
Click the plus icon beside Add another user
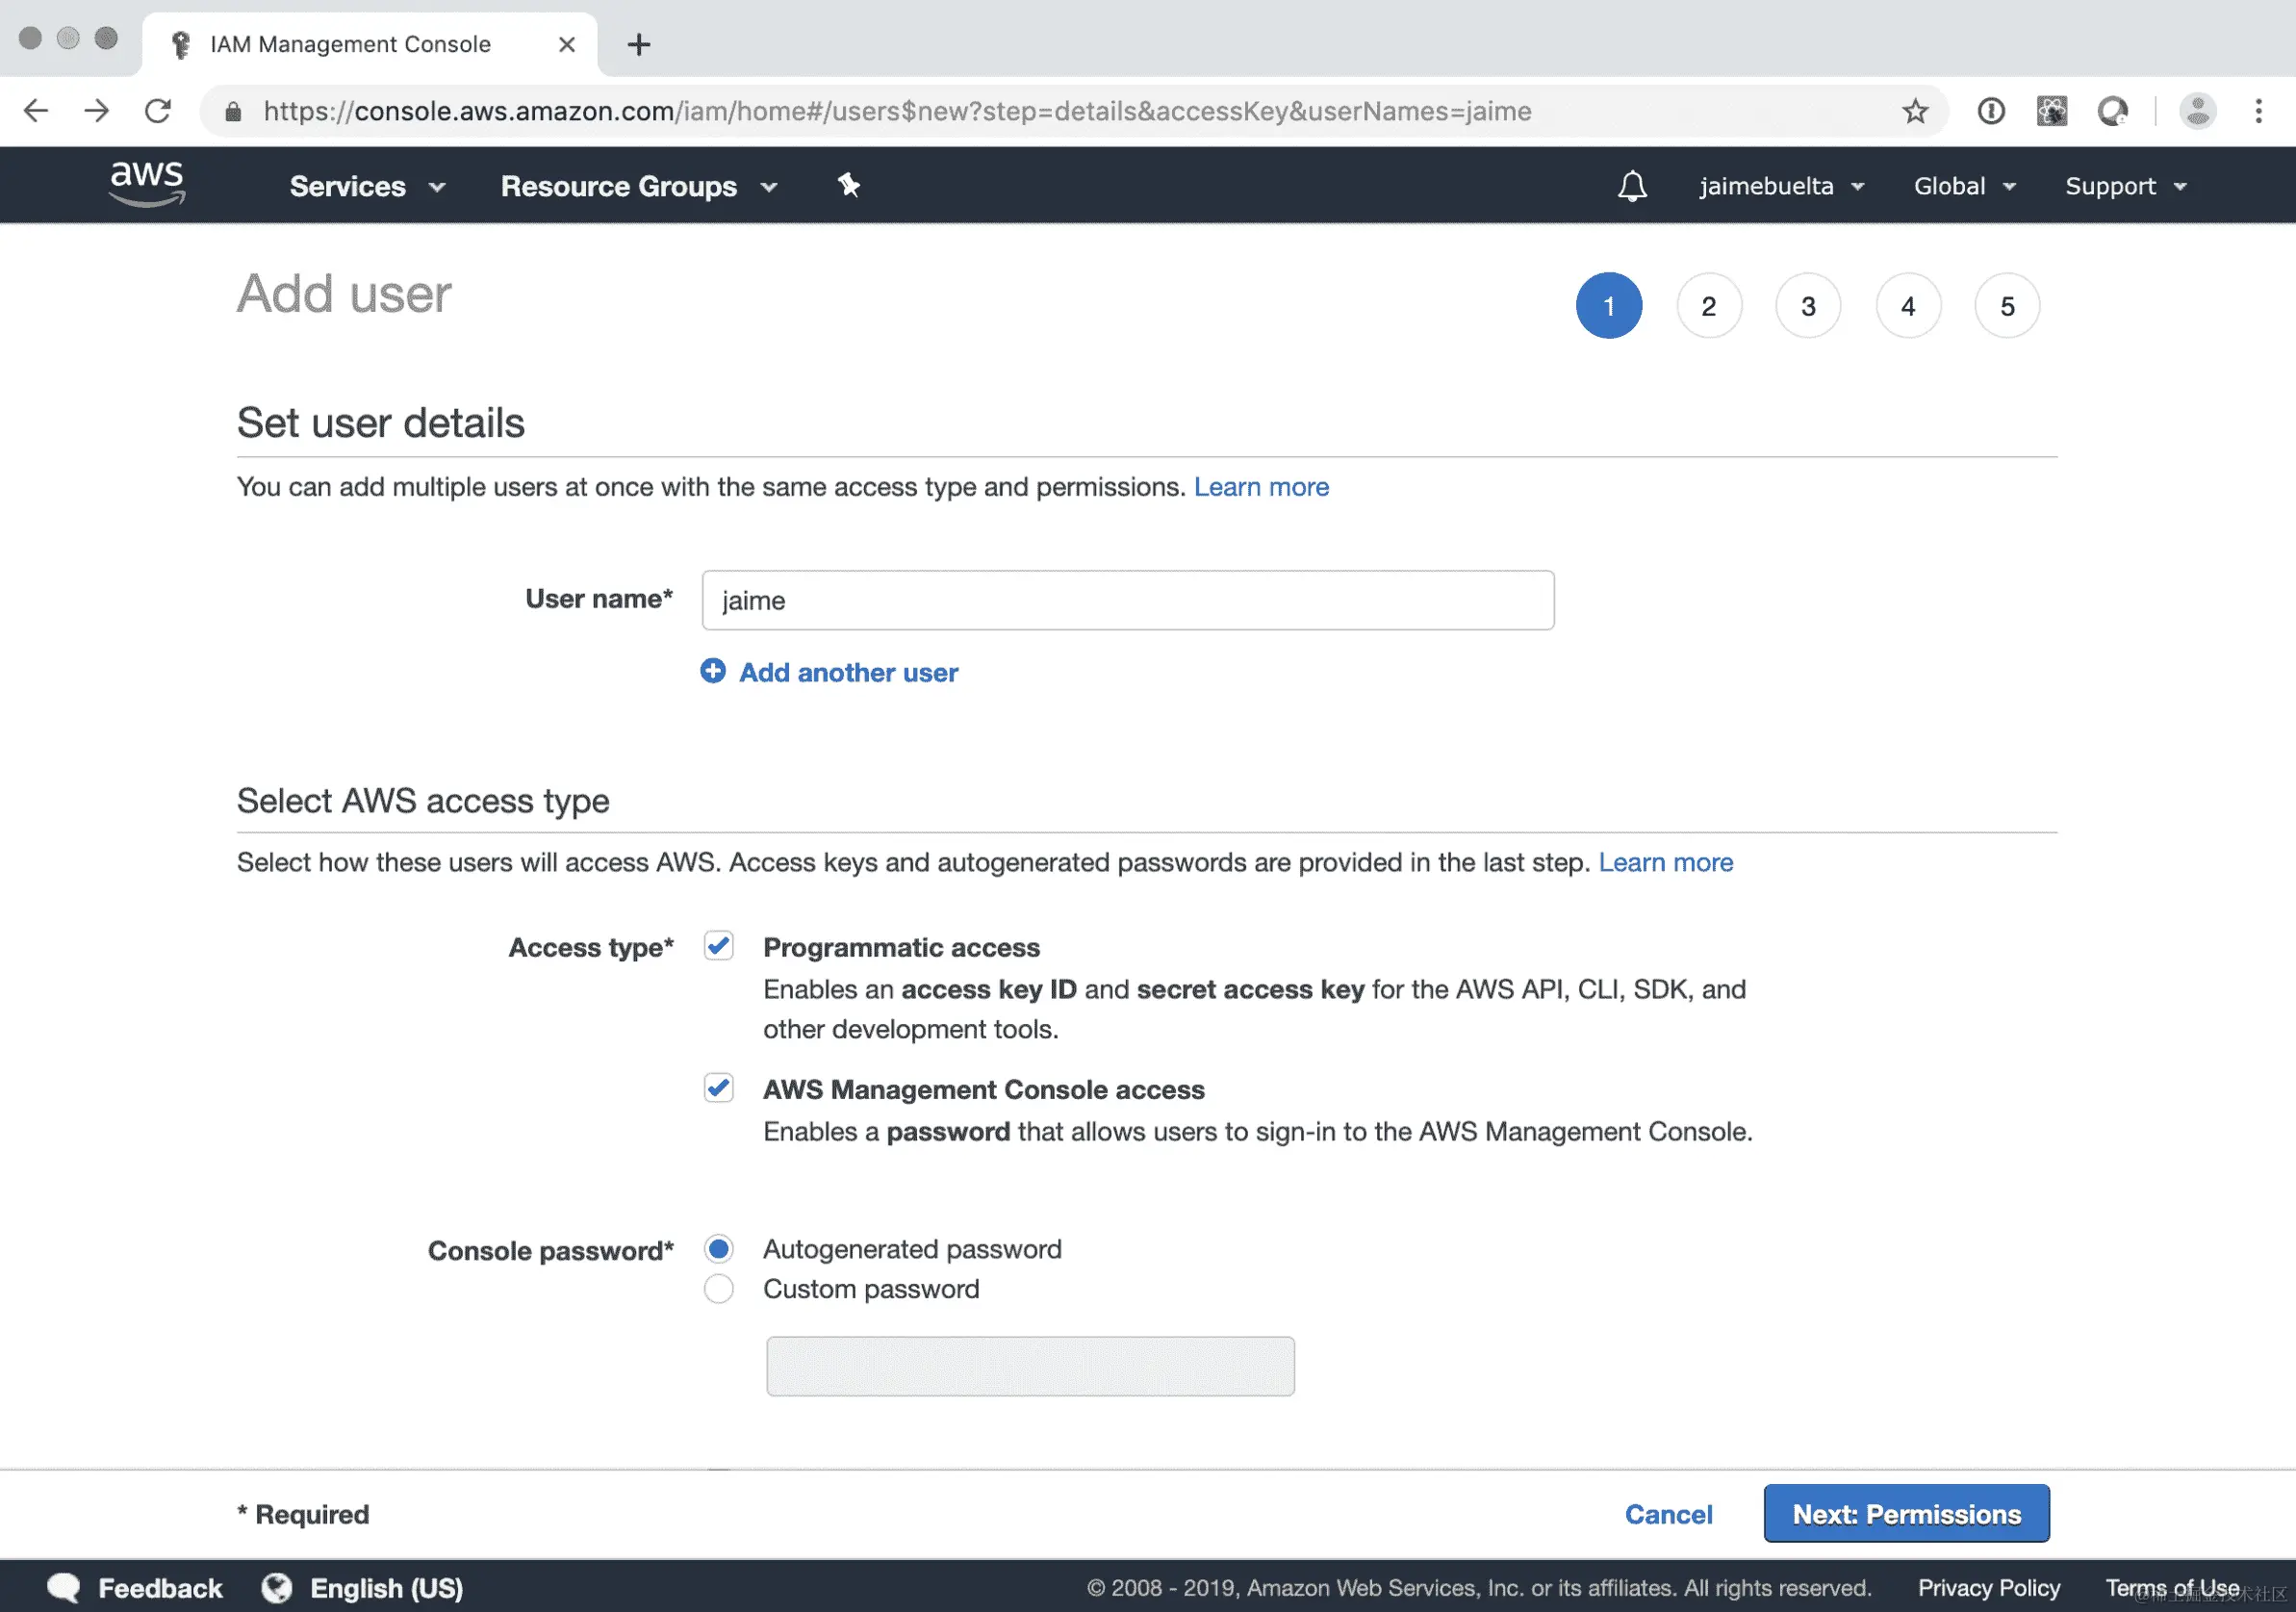712,671
